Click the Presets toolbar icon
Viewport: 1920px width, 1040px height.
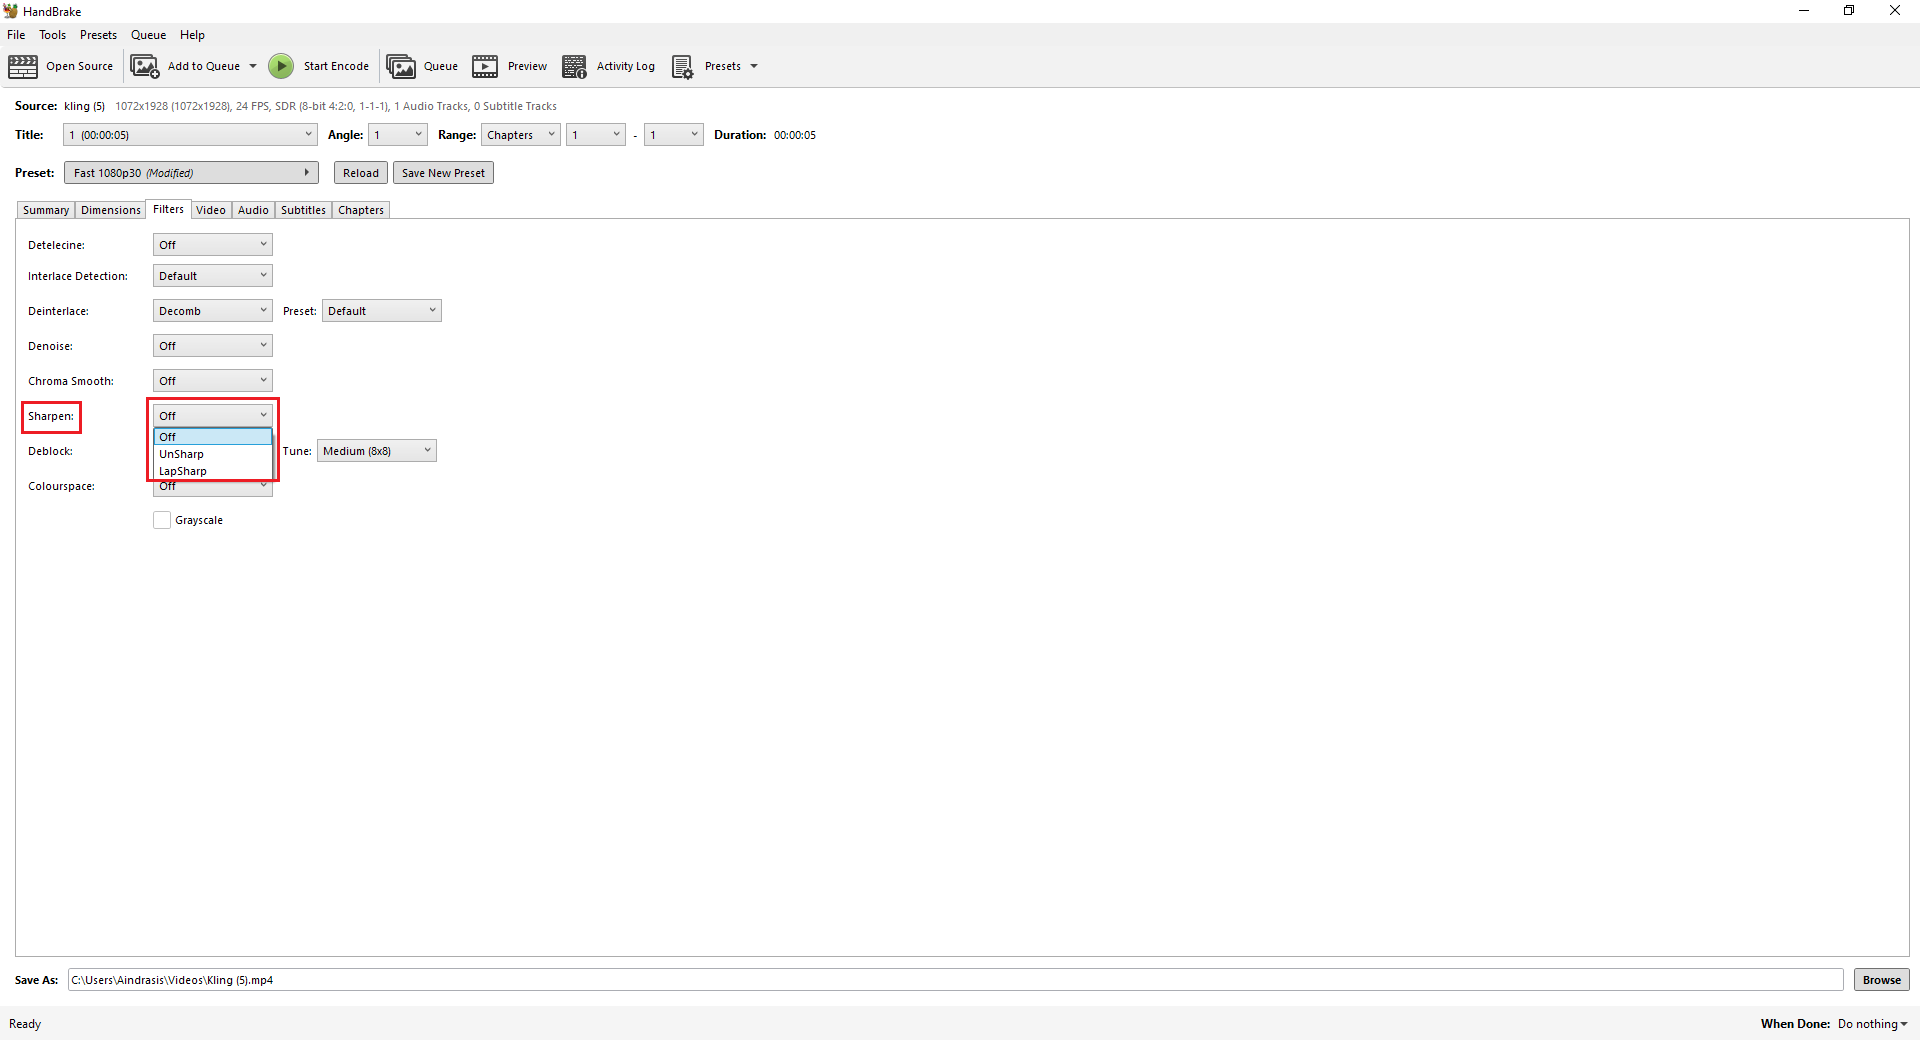[x=682, y=67]
